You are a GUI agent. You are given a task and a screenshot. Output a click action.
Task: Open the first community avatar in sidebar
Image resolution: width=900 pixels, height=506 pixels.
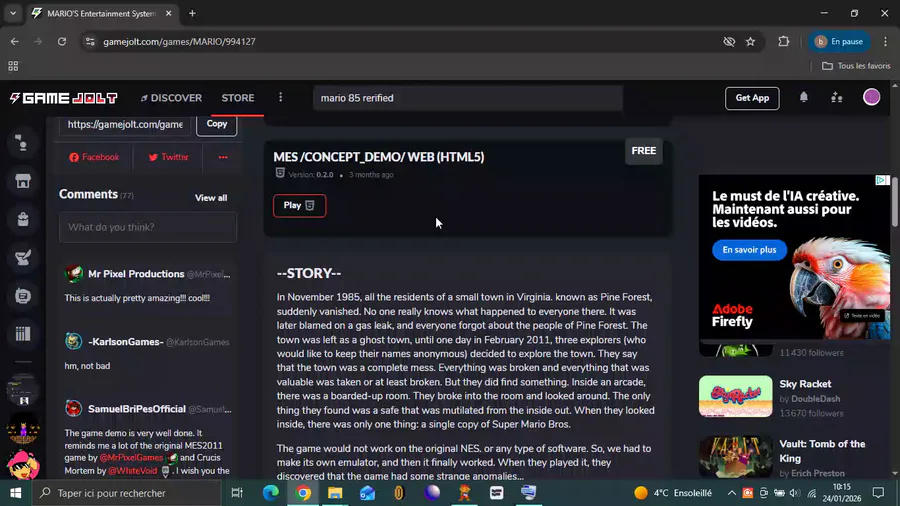click(23, 391)
